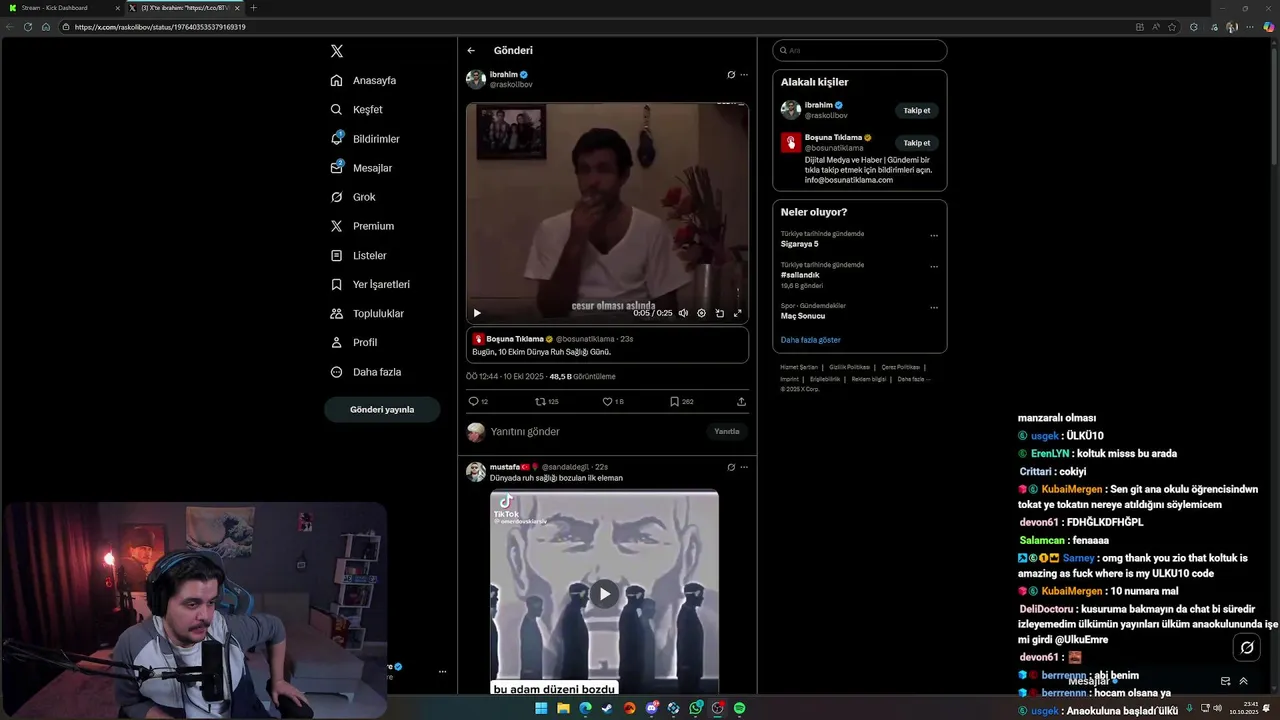Share ibrahim's post
This screenshot has width=1280, height=720.
tap(741, 401)
